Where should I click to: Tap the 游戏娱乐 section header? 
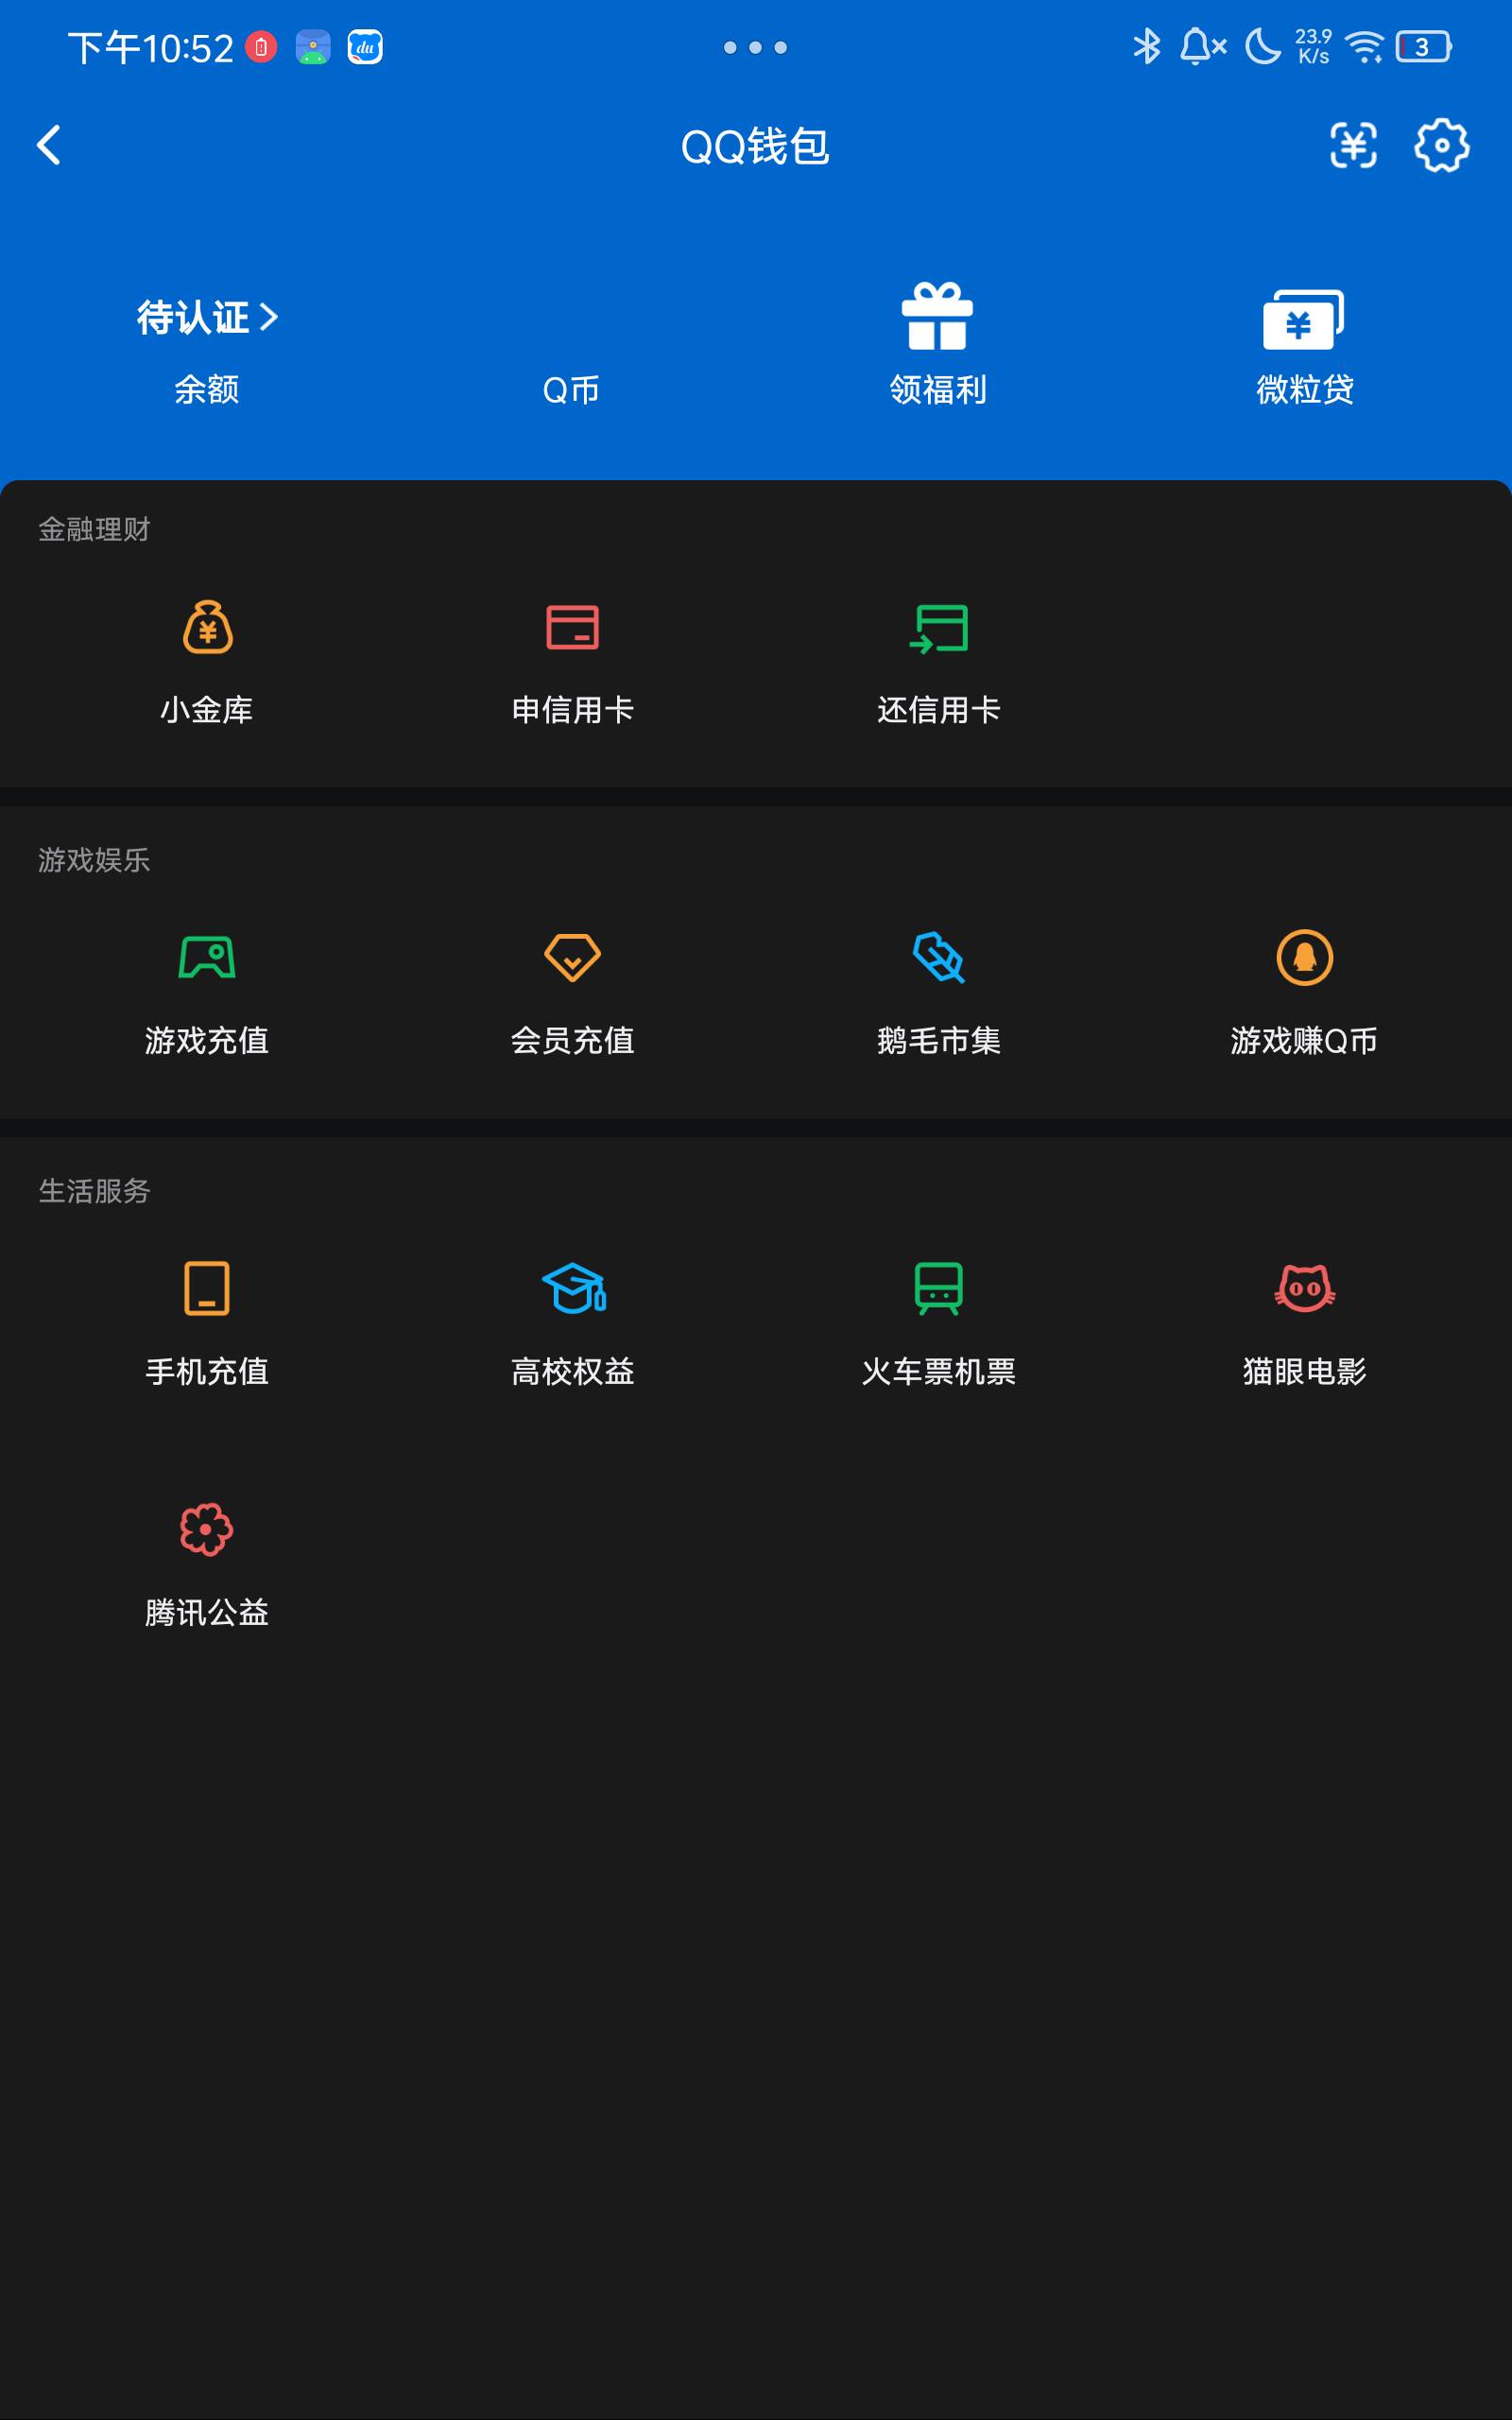click(x=94, y=860)
